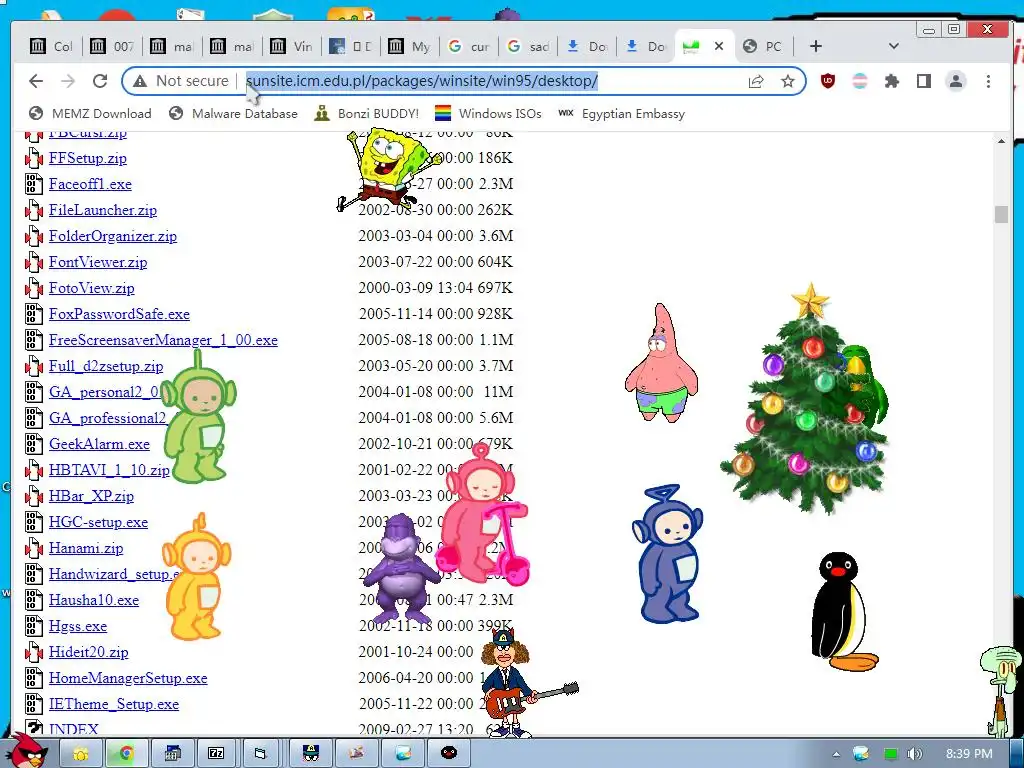The height and width of the screenshot is (768, 1024).
Task: Open the Pingu taskbar button
Action: 449,754
